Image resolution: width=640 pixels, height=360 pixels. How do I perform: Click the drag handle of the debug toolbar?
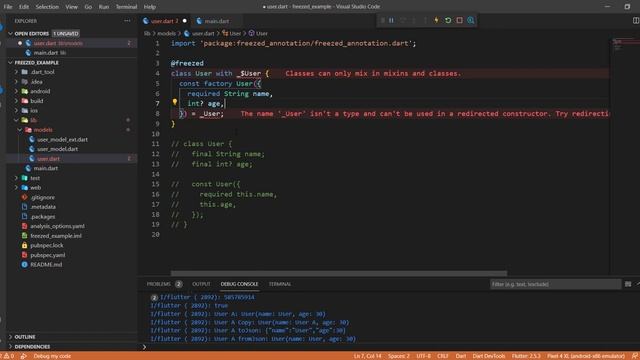click(382, 20)
